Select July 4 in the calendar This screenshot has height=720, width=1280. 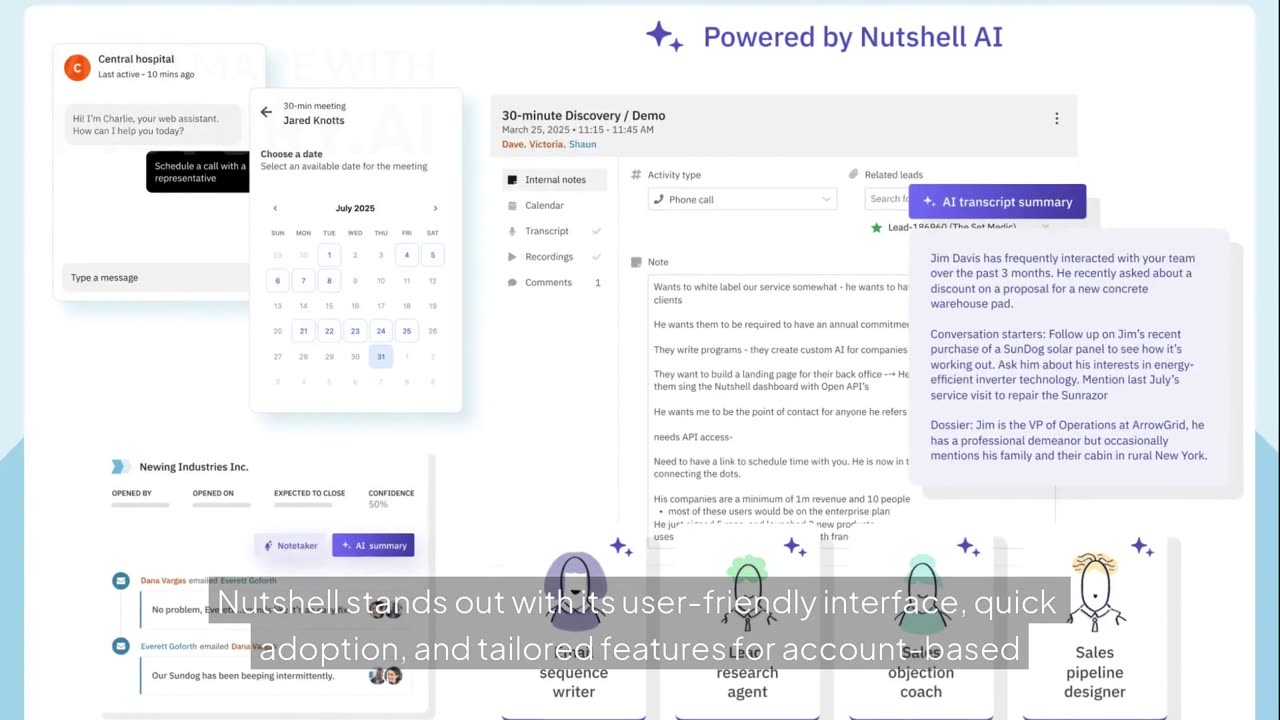(x=406, y=255)
